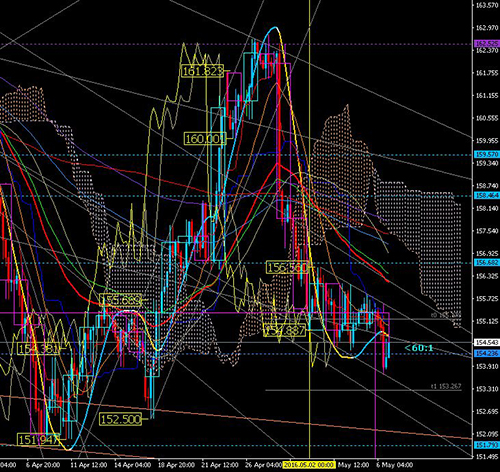Click the 154.381 price label on chart
Screen dimensions: 500x472
(38, 349)
